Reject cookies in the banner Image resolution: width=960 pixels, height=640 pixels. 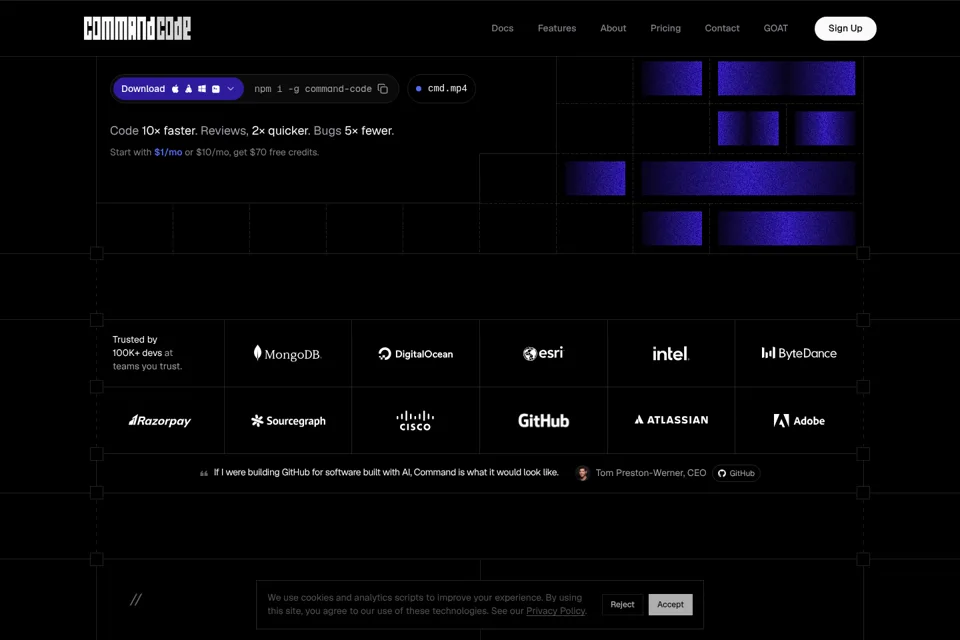[x=622, y=604]
